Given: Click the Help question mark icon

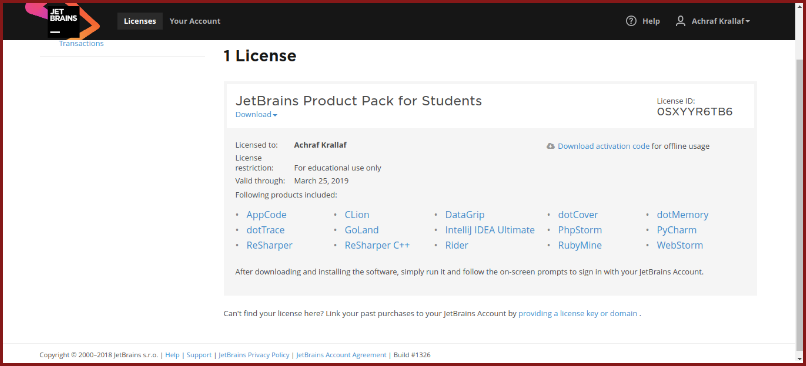Looking at the screenshot, I should [x=631, y=21].
